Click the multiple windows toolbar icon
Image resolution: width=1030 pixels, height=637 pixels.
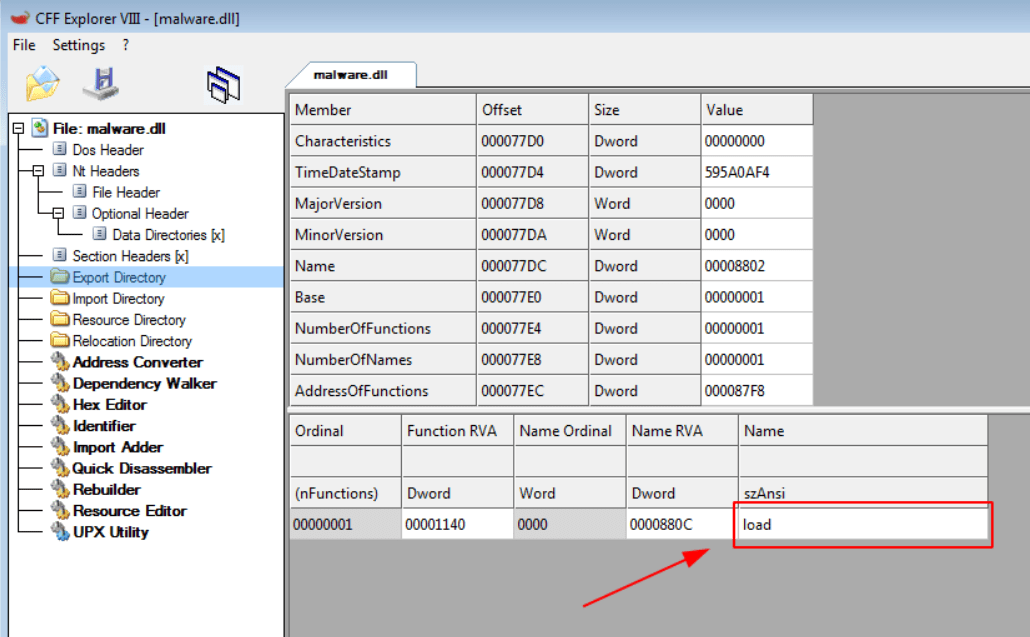click(223, 85)
